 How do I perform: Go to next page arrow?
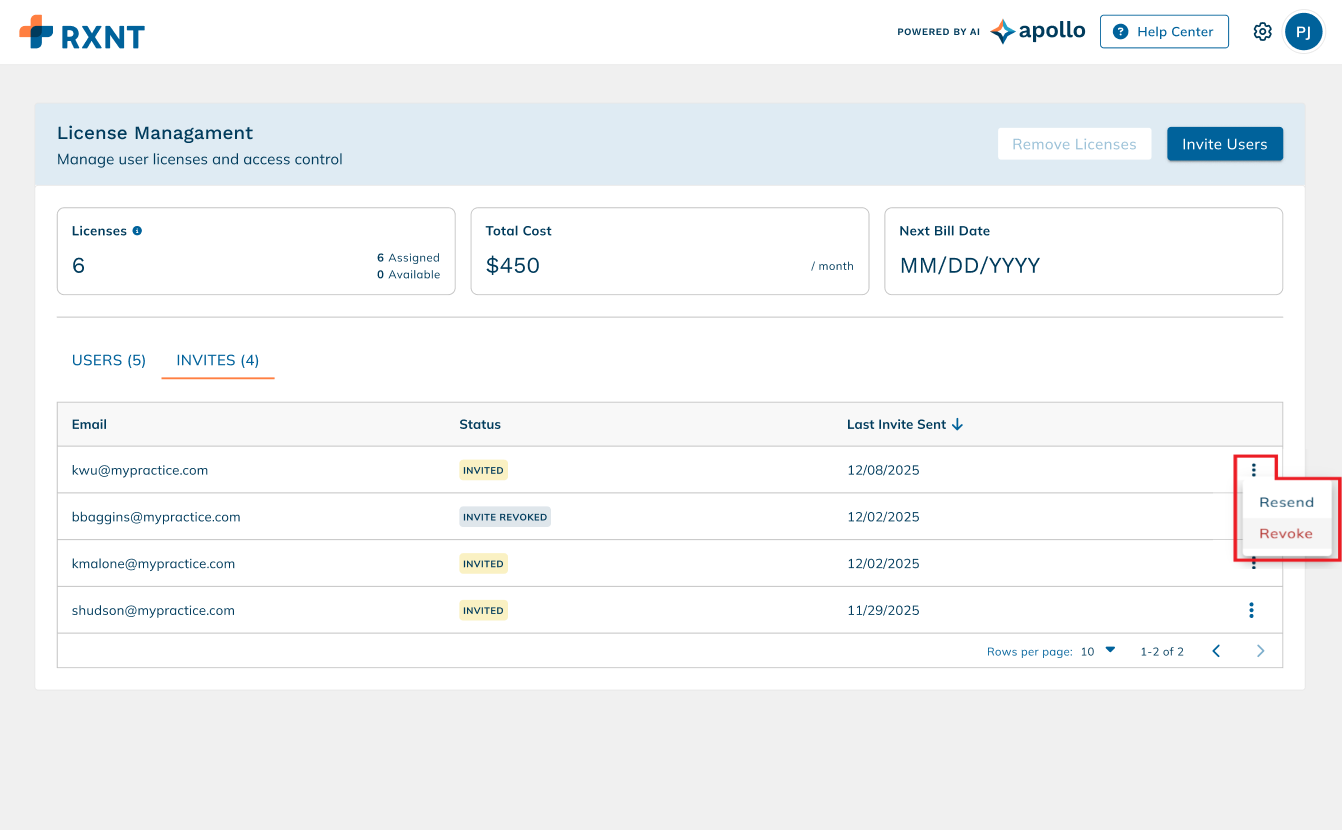1260,651
